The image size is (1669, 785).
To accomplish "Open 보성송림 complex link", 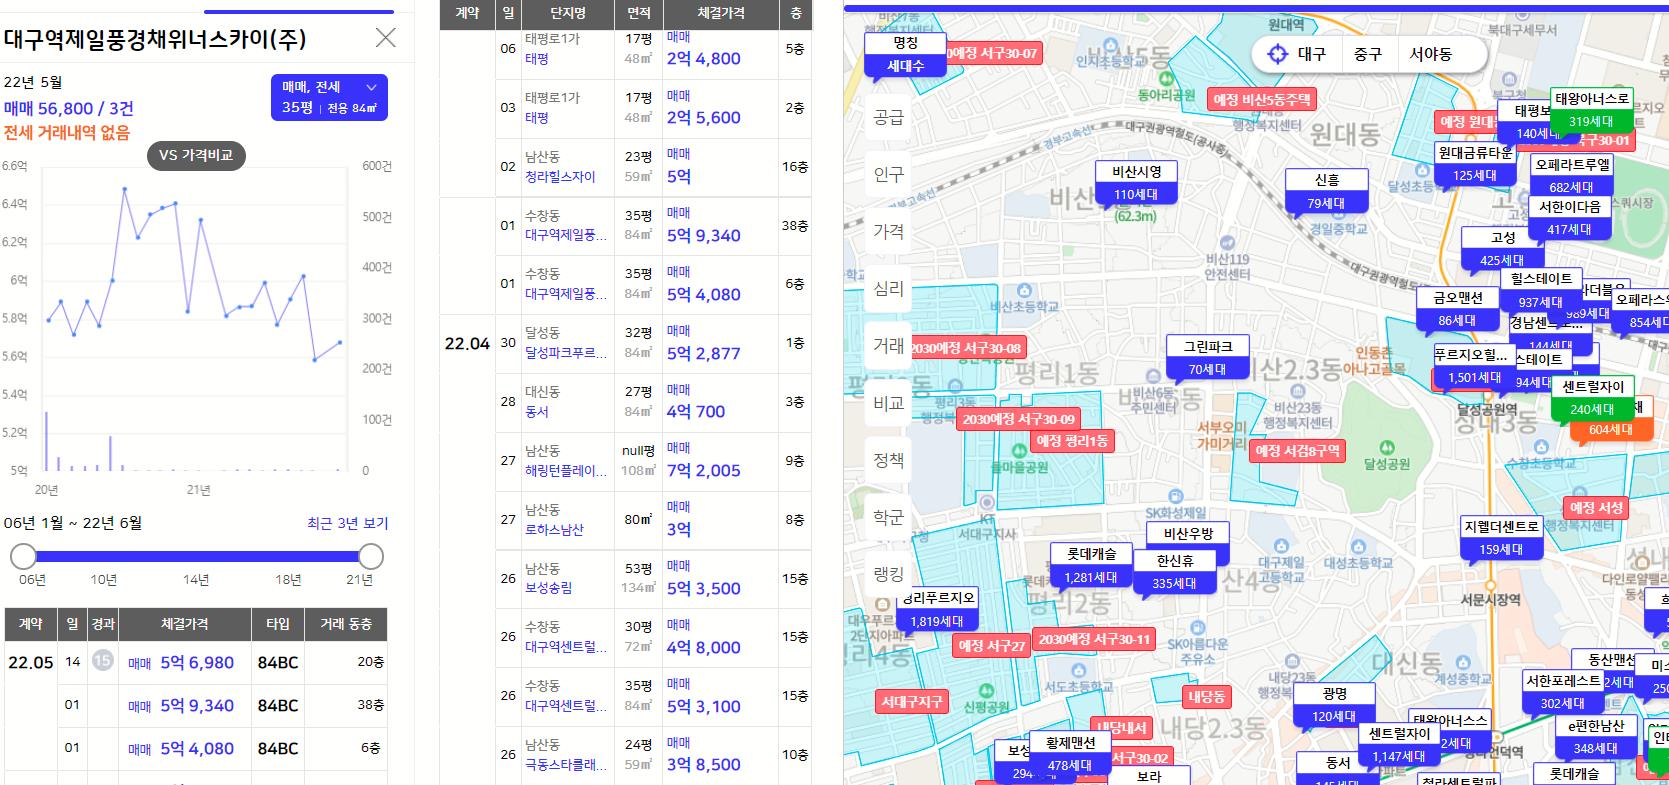I will 548,588.
